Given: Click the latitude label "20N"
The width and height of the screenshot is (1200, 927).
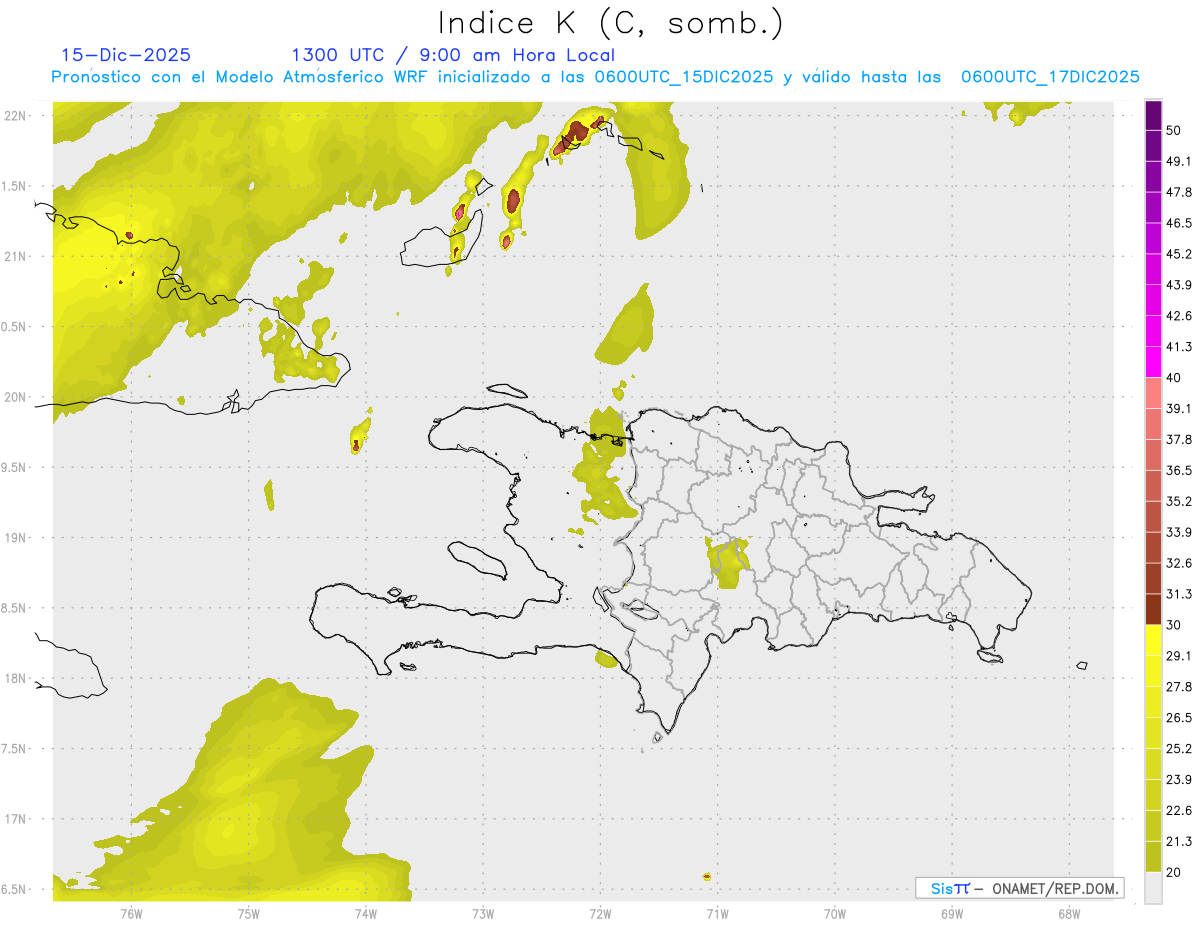Looking at the screenshot, I should [x=16, y=397].
